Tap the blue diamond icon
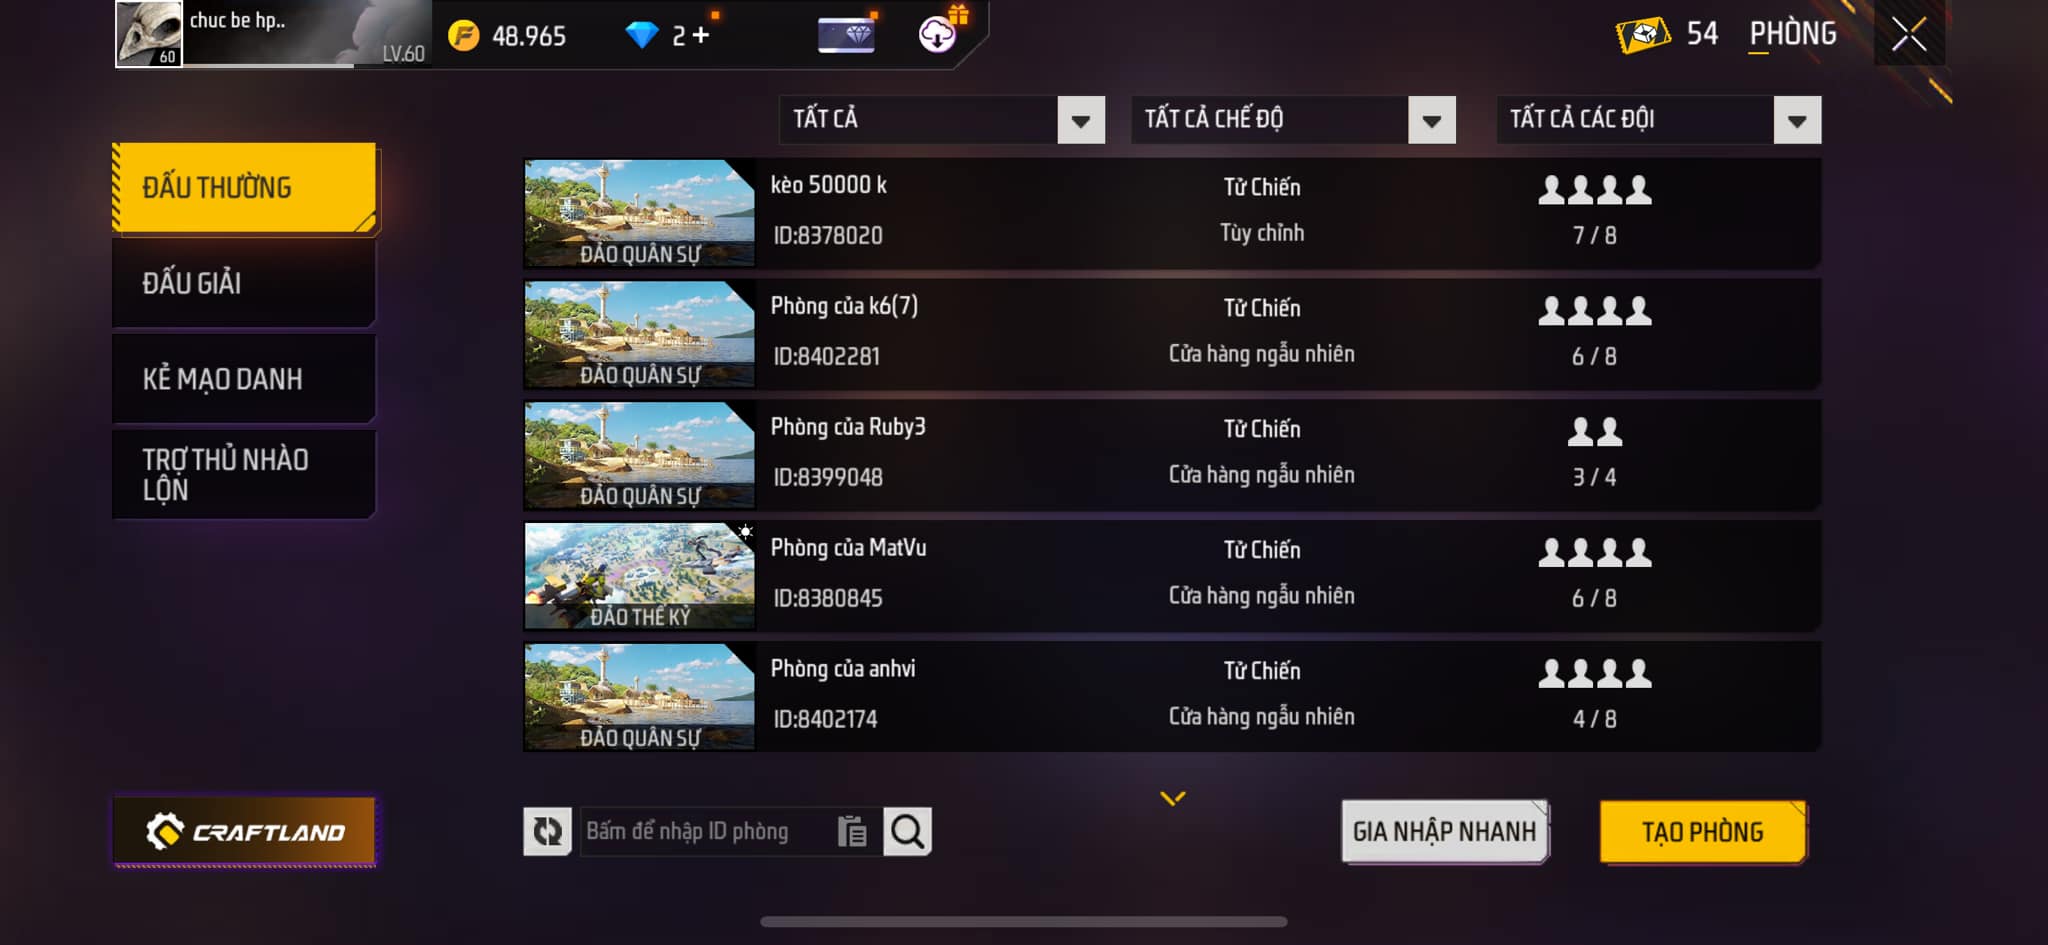This screenshot has width=2048, height=945. click(641, 36)
